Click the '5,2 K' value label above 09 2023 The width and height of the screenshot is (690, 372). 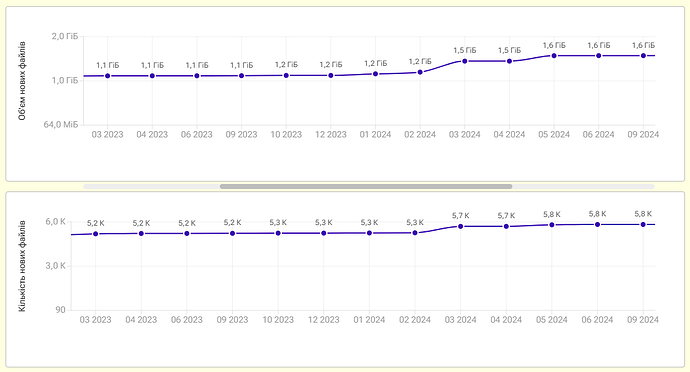point(232,223)
